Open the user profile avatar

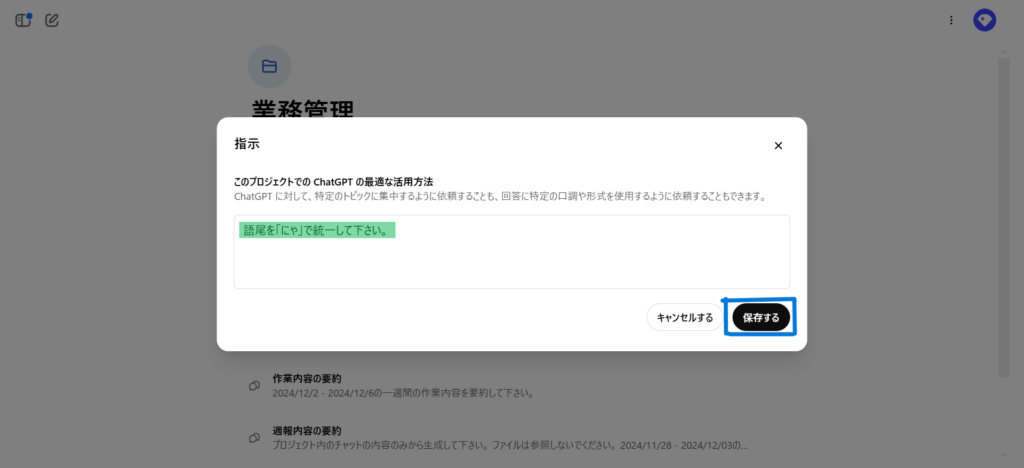pos(984,20)
